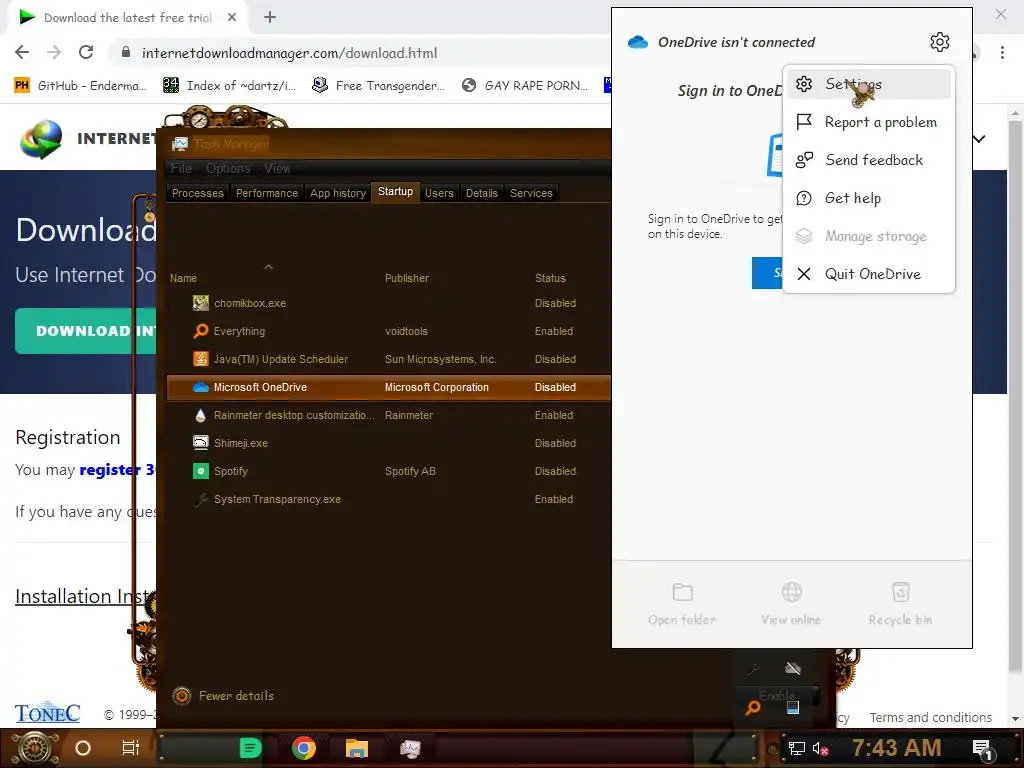Select Quit OneDrive
Screen dimensions: 1024x768
click(869, 274)
